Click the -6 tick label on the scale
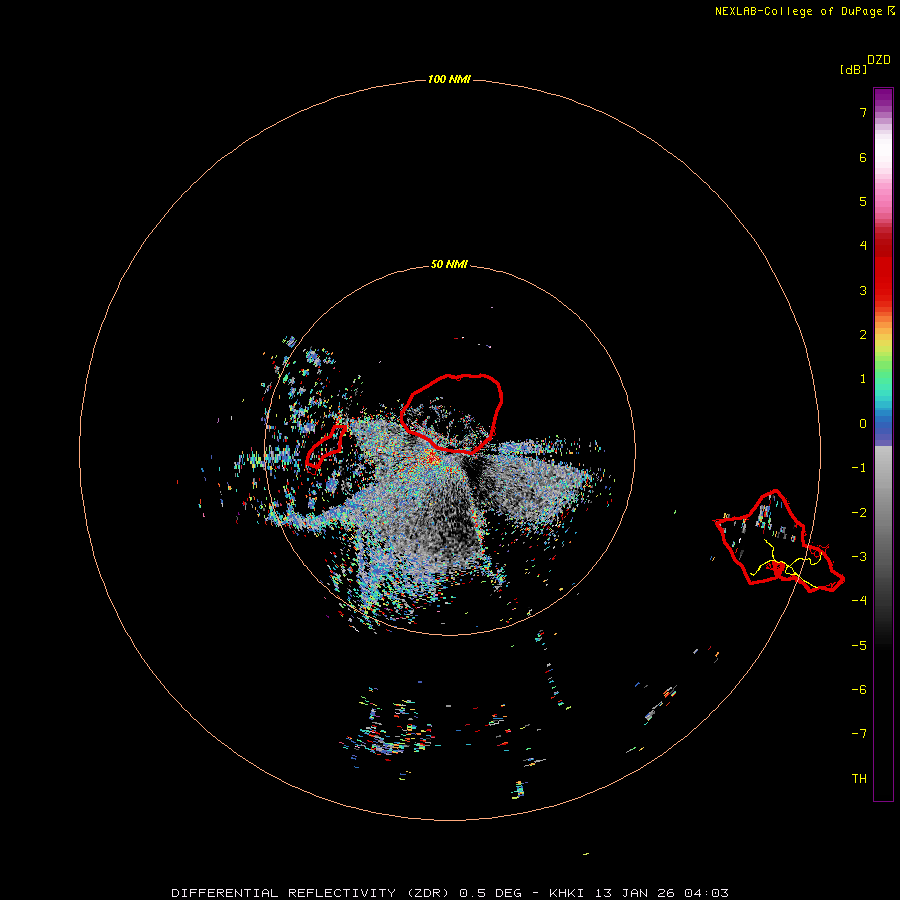Image resolution: width=900 pixels, height=900 pixels. tap(859, 689)
